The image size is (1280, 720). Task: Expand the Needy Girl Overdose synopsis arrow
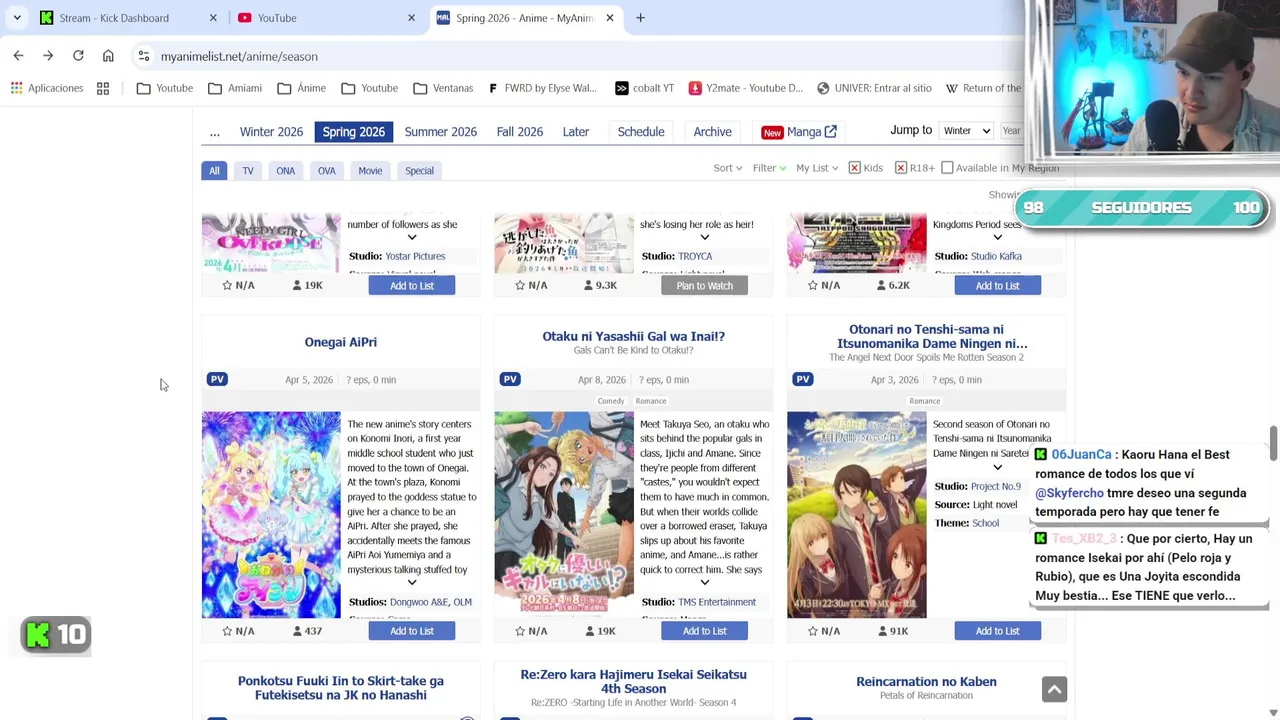point(411,237)
